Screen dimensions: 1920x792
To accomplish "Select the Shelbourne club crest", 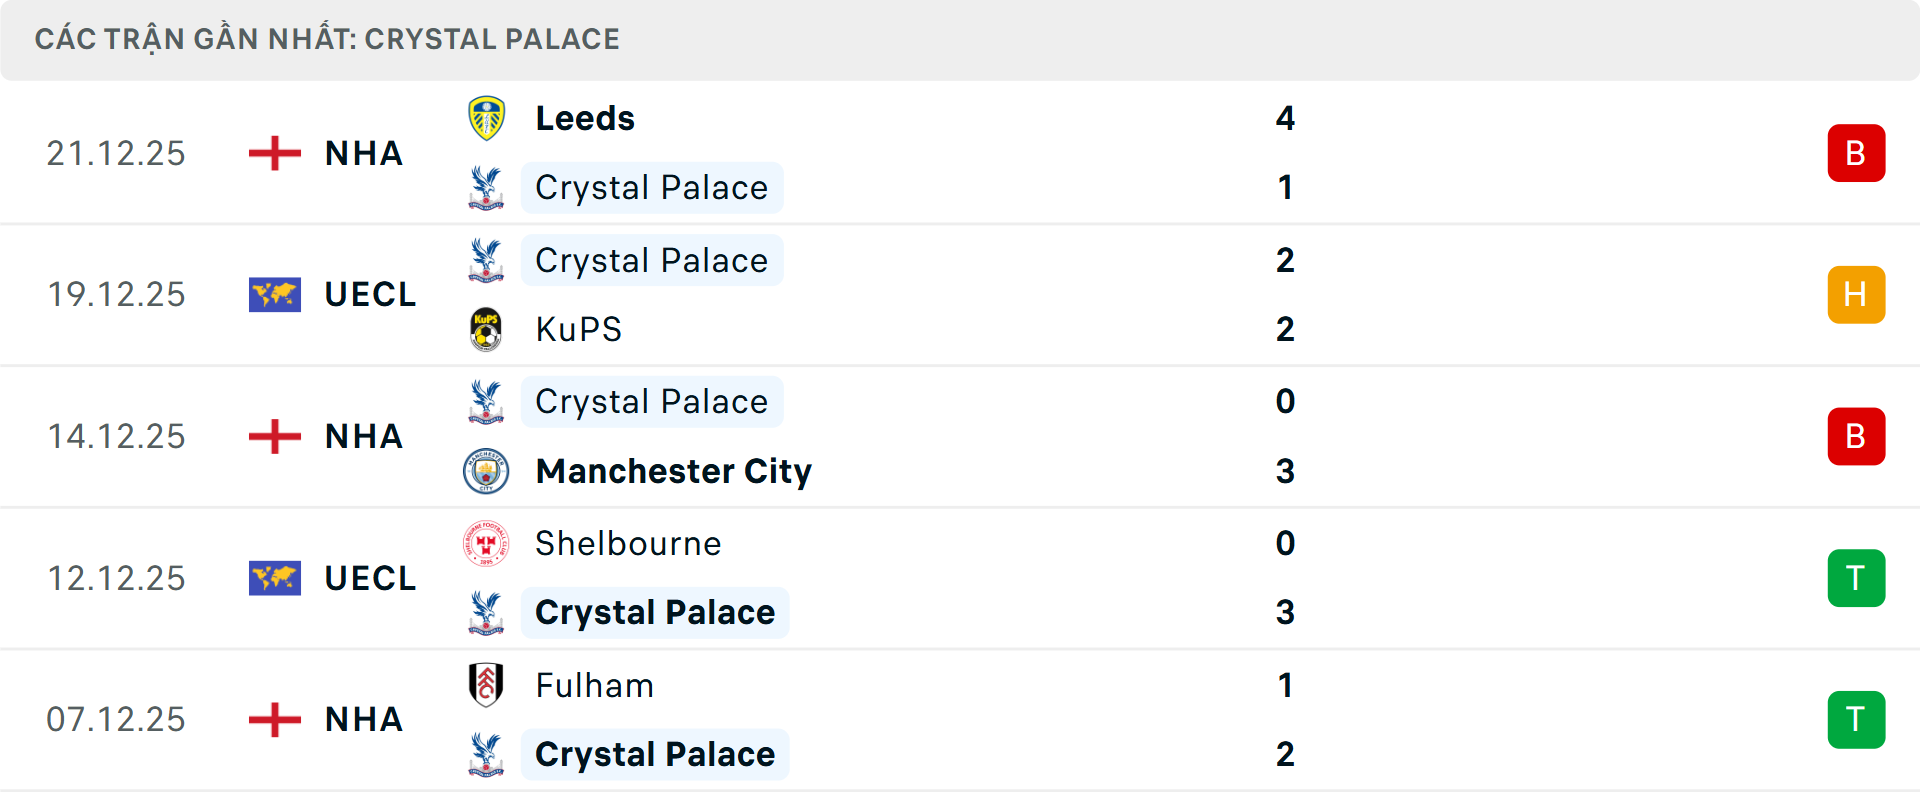I will [487, 544].
